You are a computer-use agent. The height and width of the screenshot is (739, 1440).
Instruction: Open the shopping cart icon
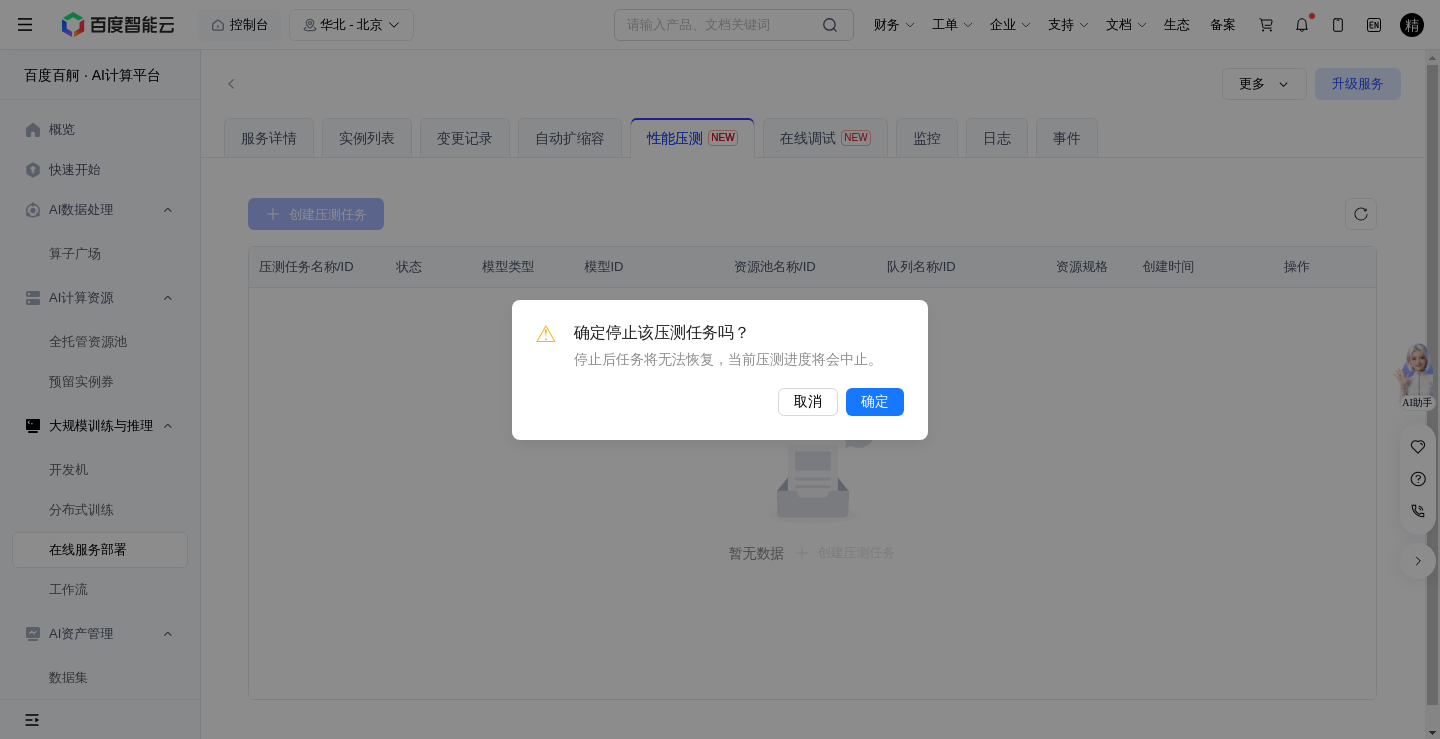pyautogui.click(x=1266, y=25)
